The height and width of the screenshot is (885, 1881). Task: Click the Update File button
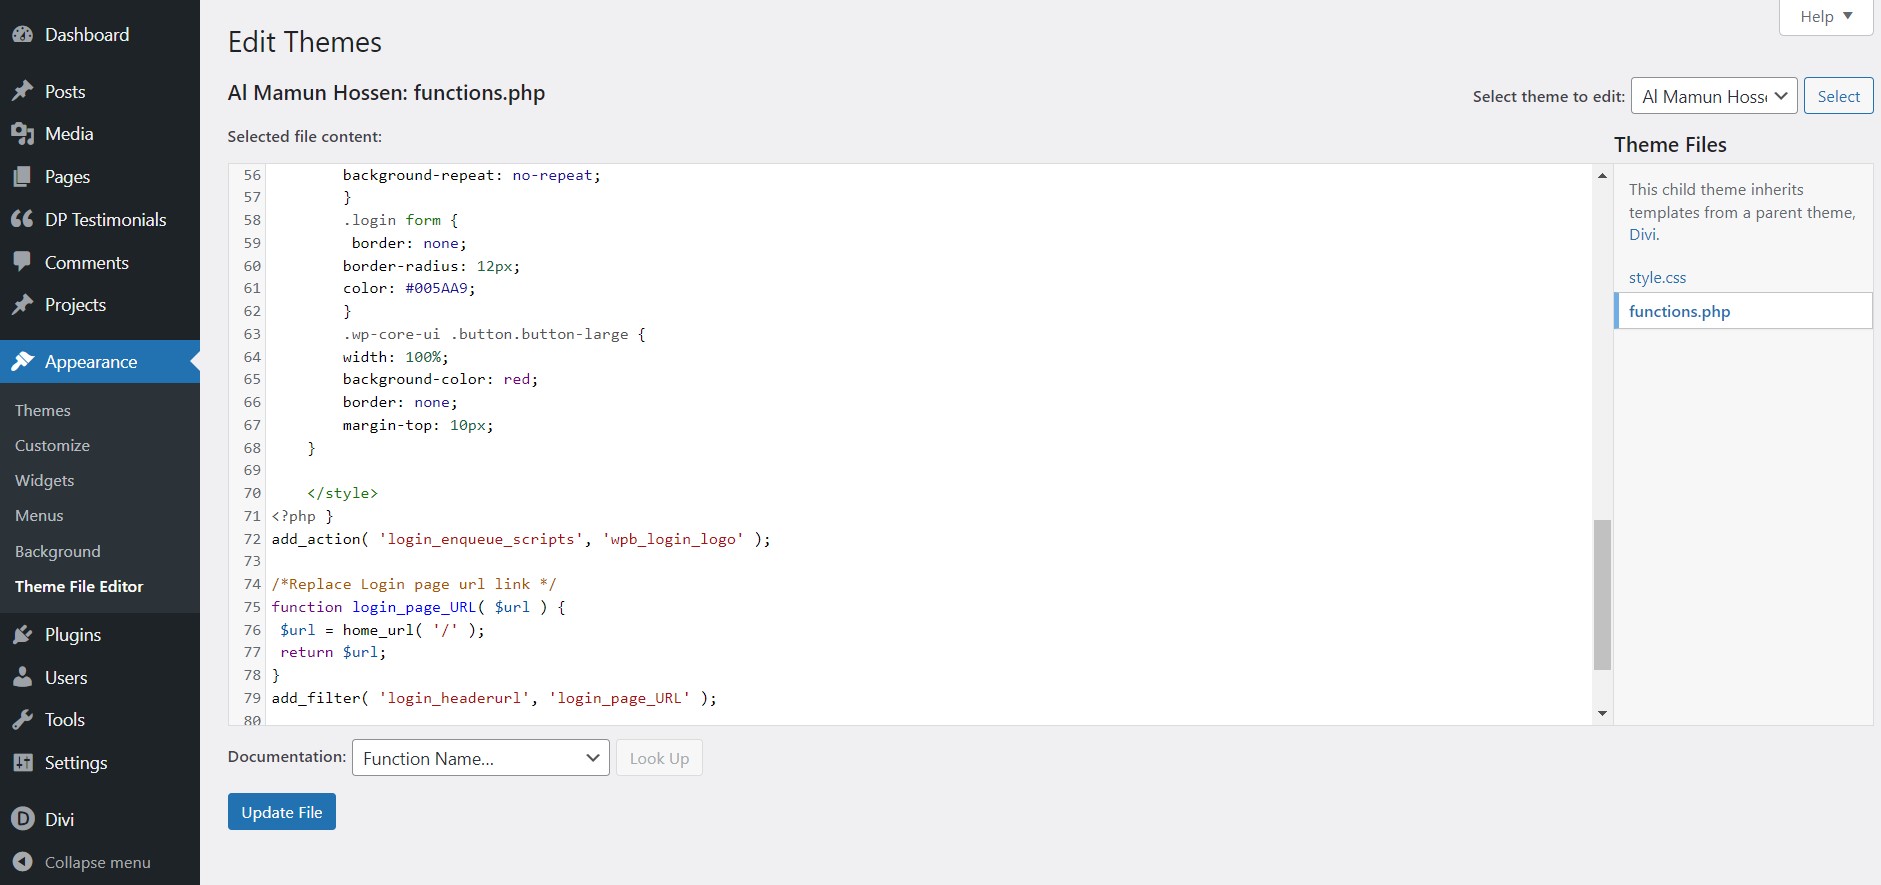coord(281,812)
